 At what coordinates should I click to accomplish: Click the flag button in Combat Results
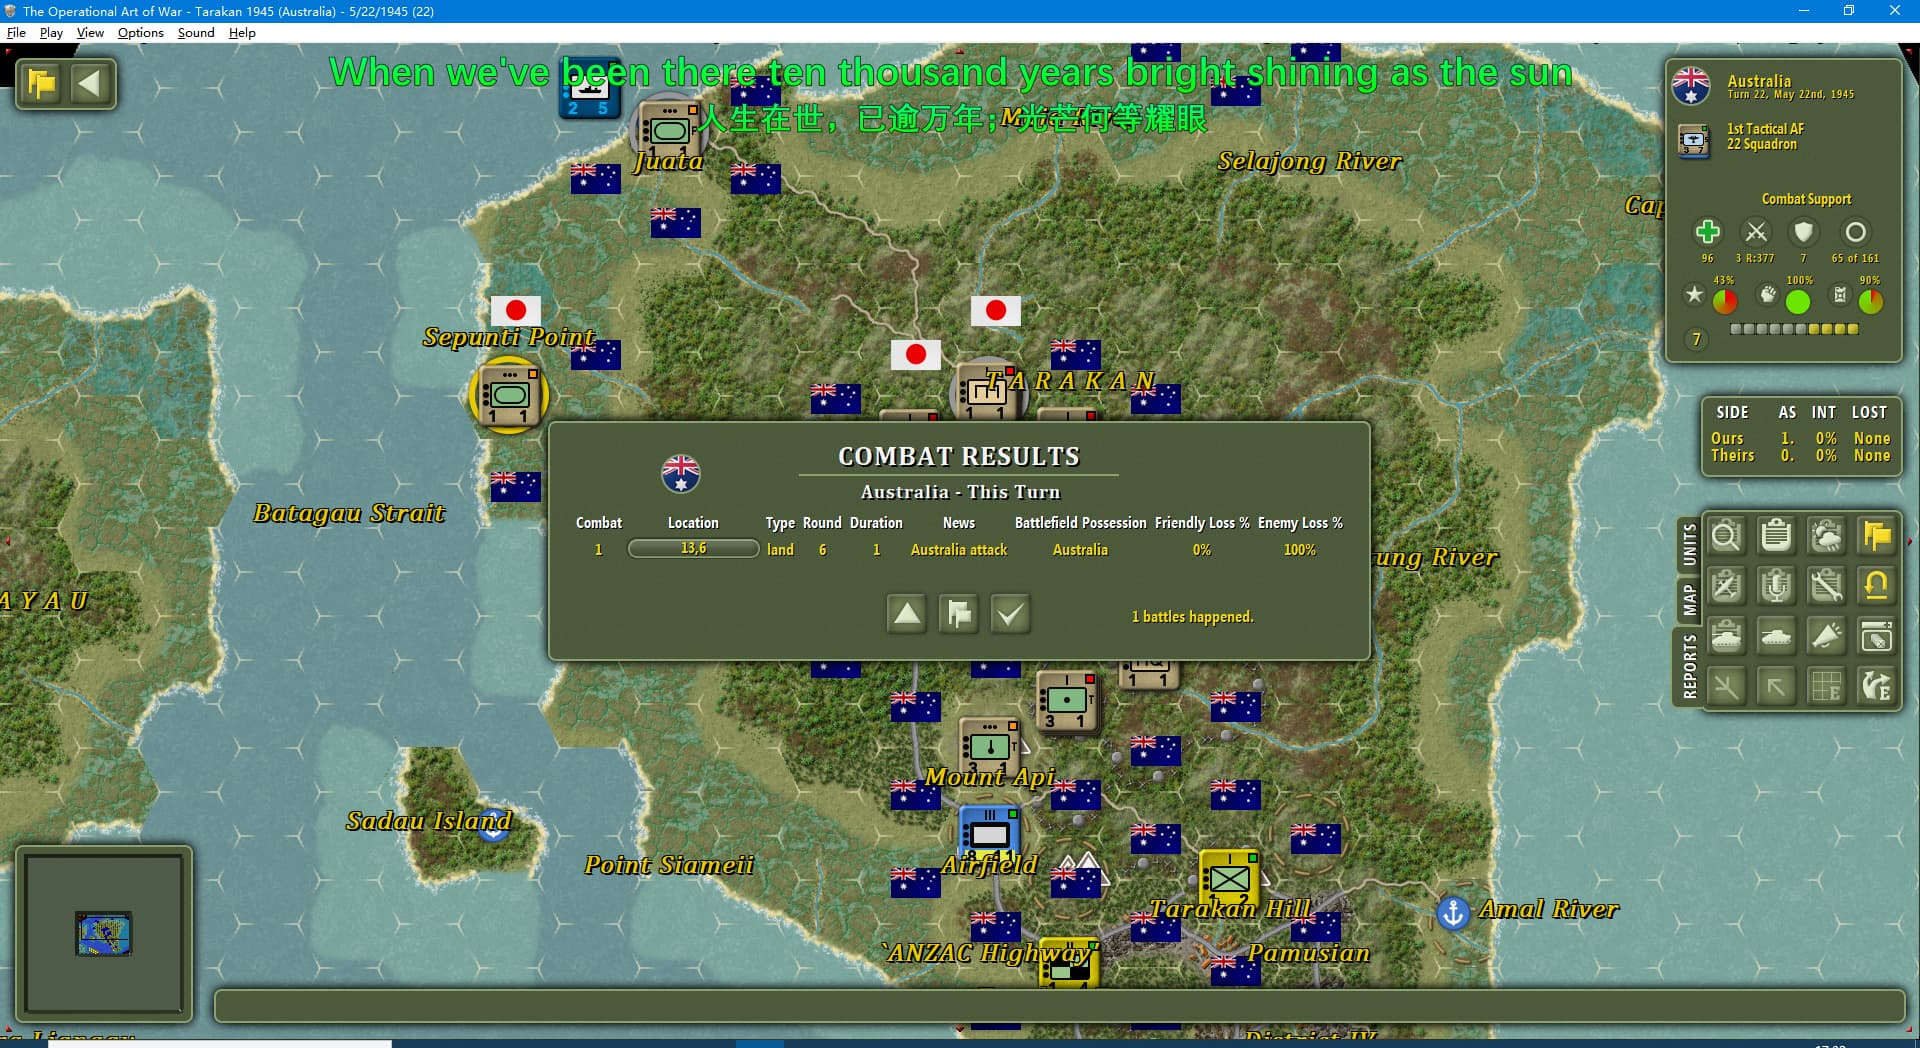(x=958, y=613)
